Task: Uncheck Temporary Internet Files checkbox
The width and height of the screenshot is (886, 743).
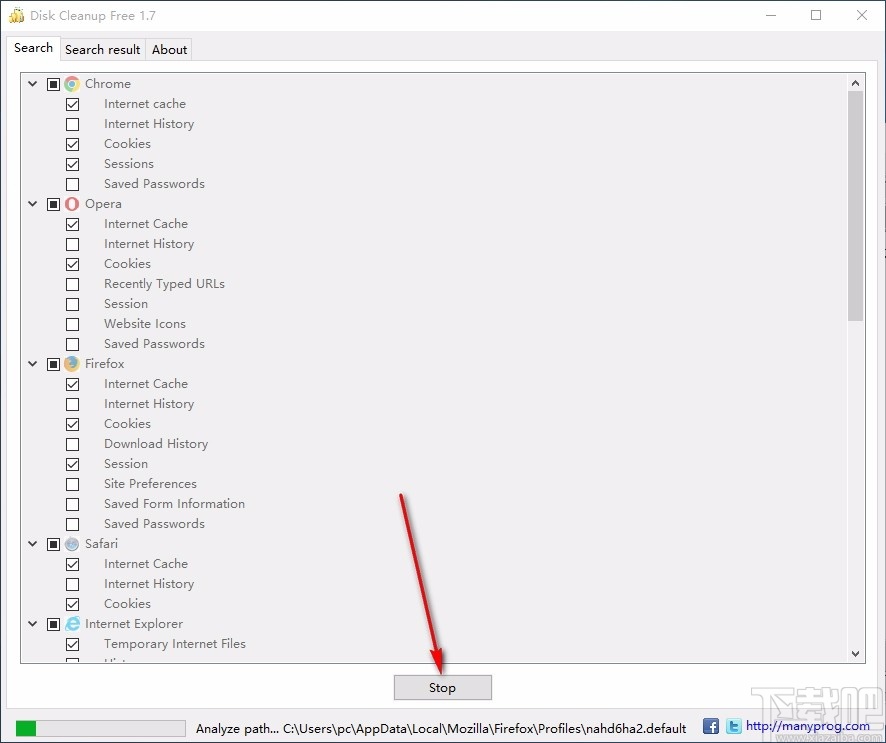Action: tap(72, 644)
